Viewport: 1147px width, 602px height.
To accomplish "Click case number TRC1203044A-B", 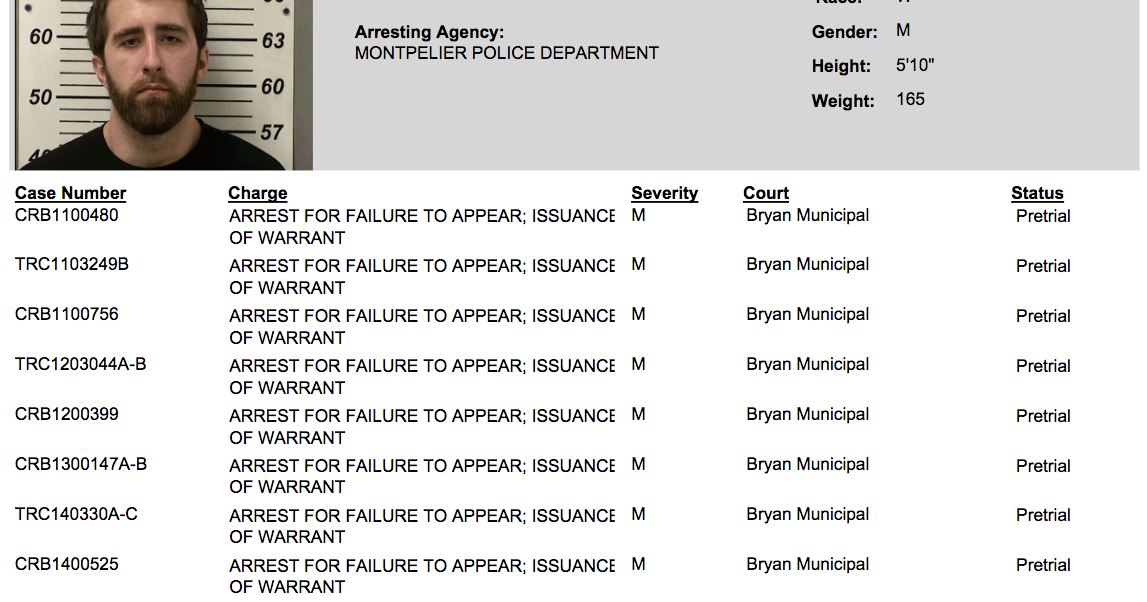I will point(80,364).
